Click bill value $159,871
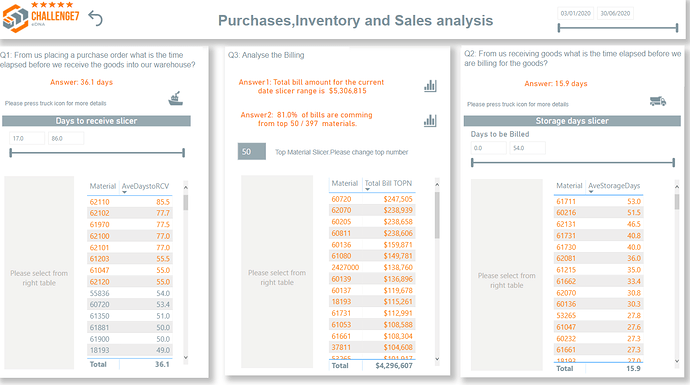This screenshot has width=690, height=385. [x=398, y=245]
